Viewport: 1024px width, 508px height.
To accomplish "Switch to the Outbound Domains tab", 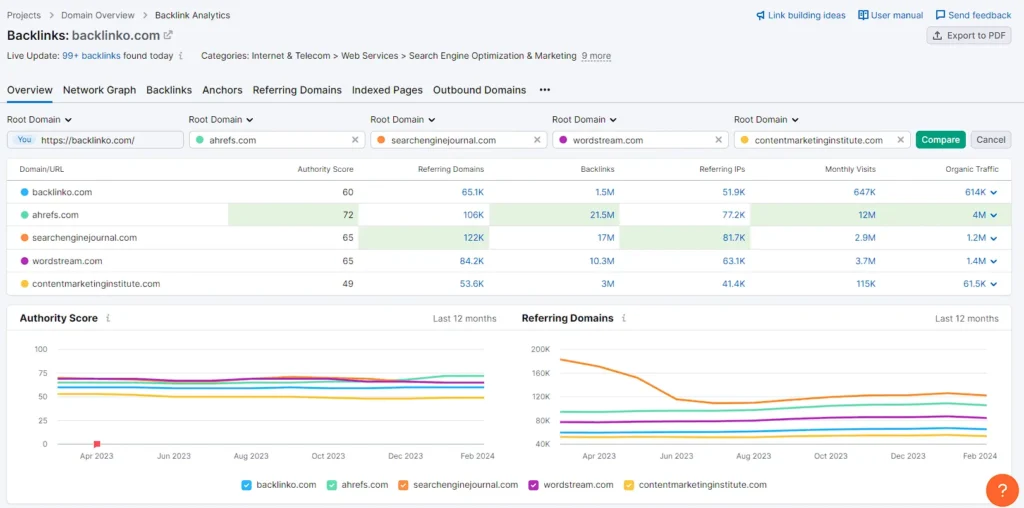I will [x=479, y=90].
